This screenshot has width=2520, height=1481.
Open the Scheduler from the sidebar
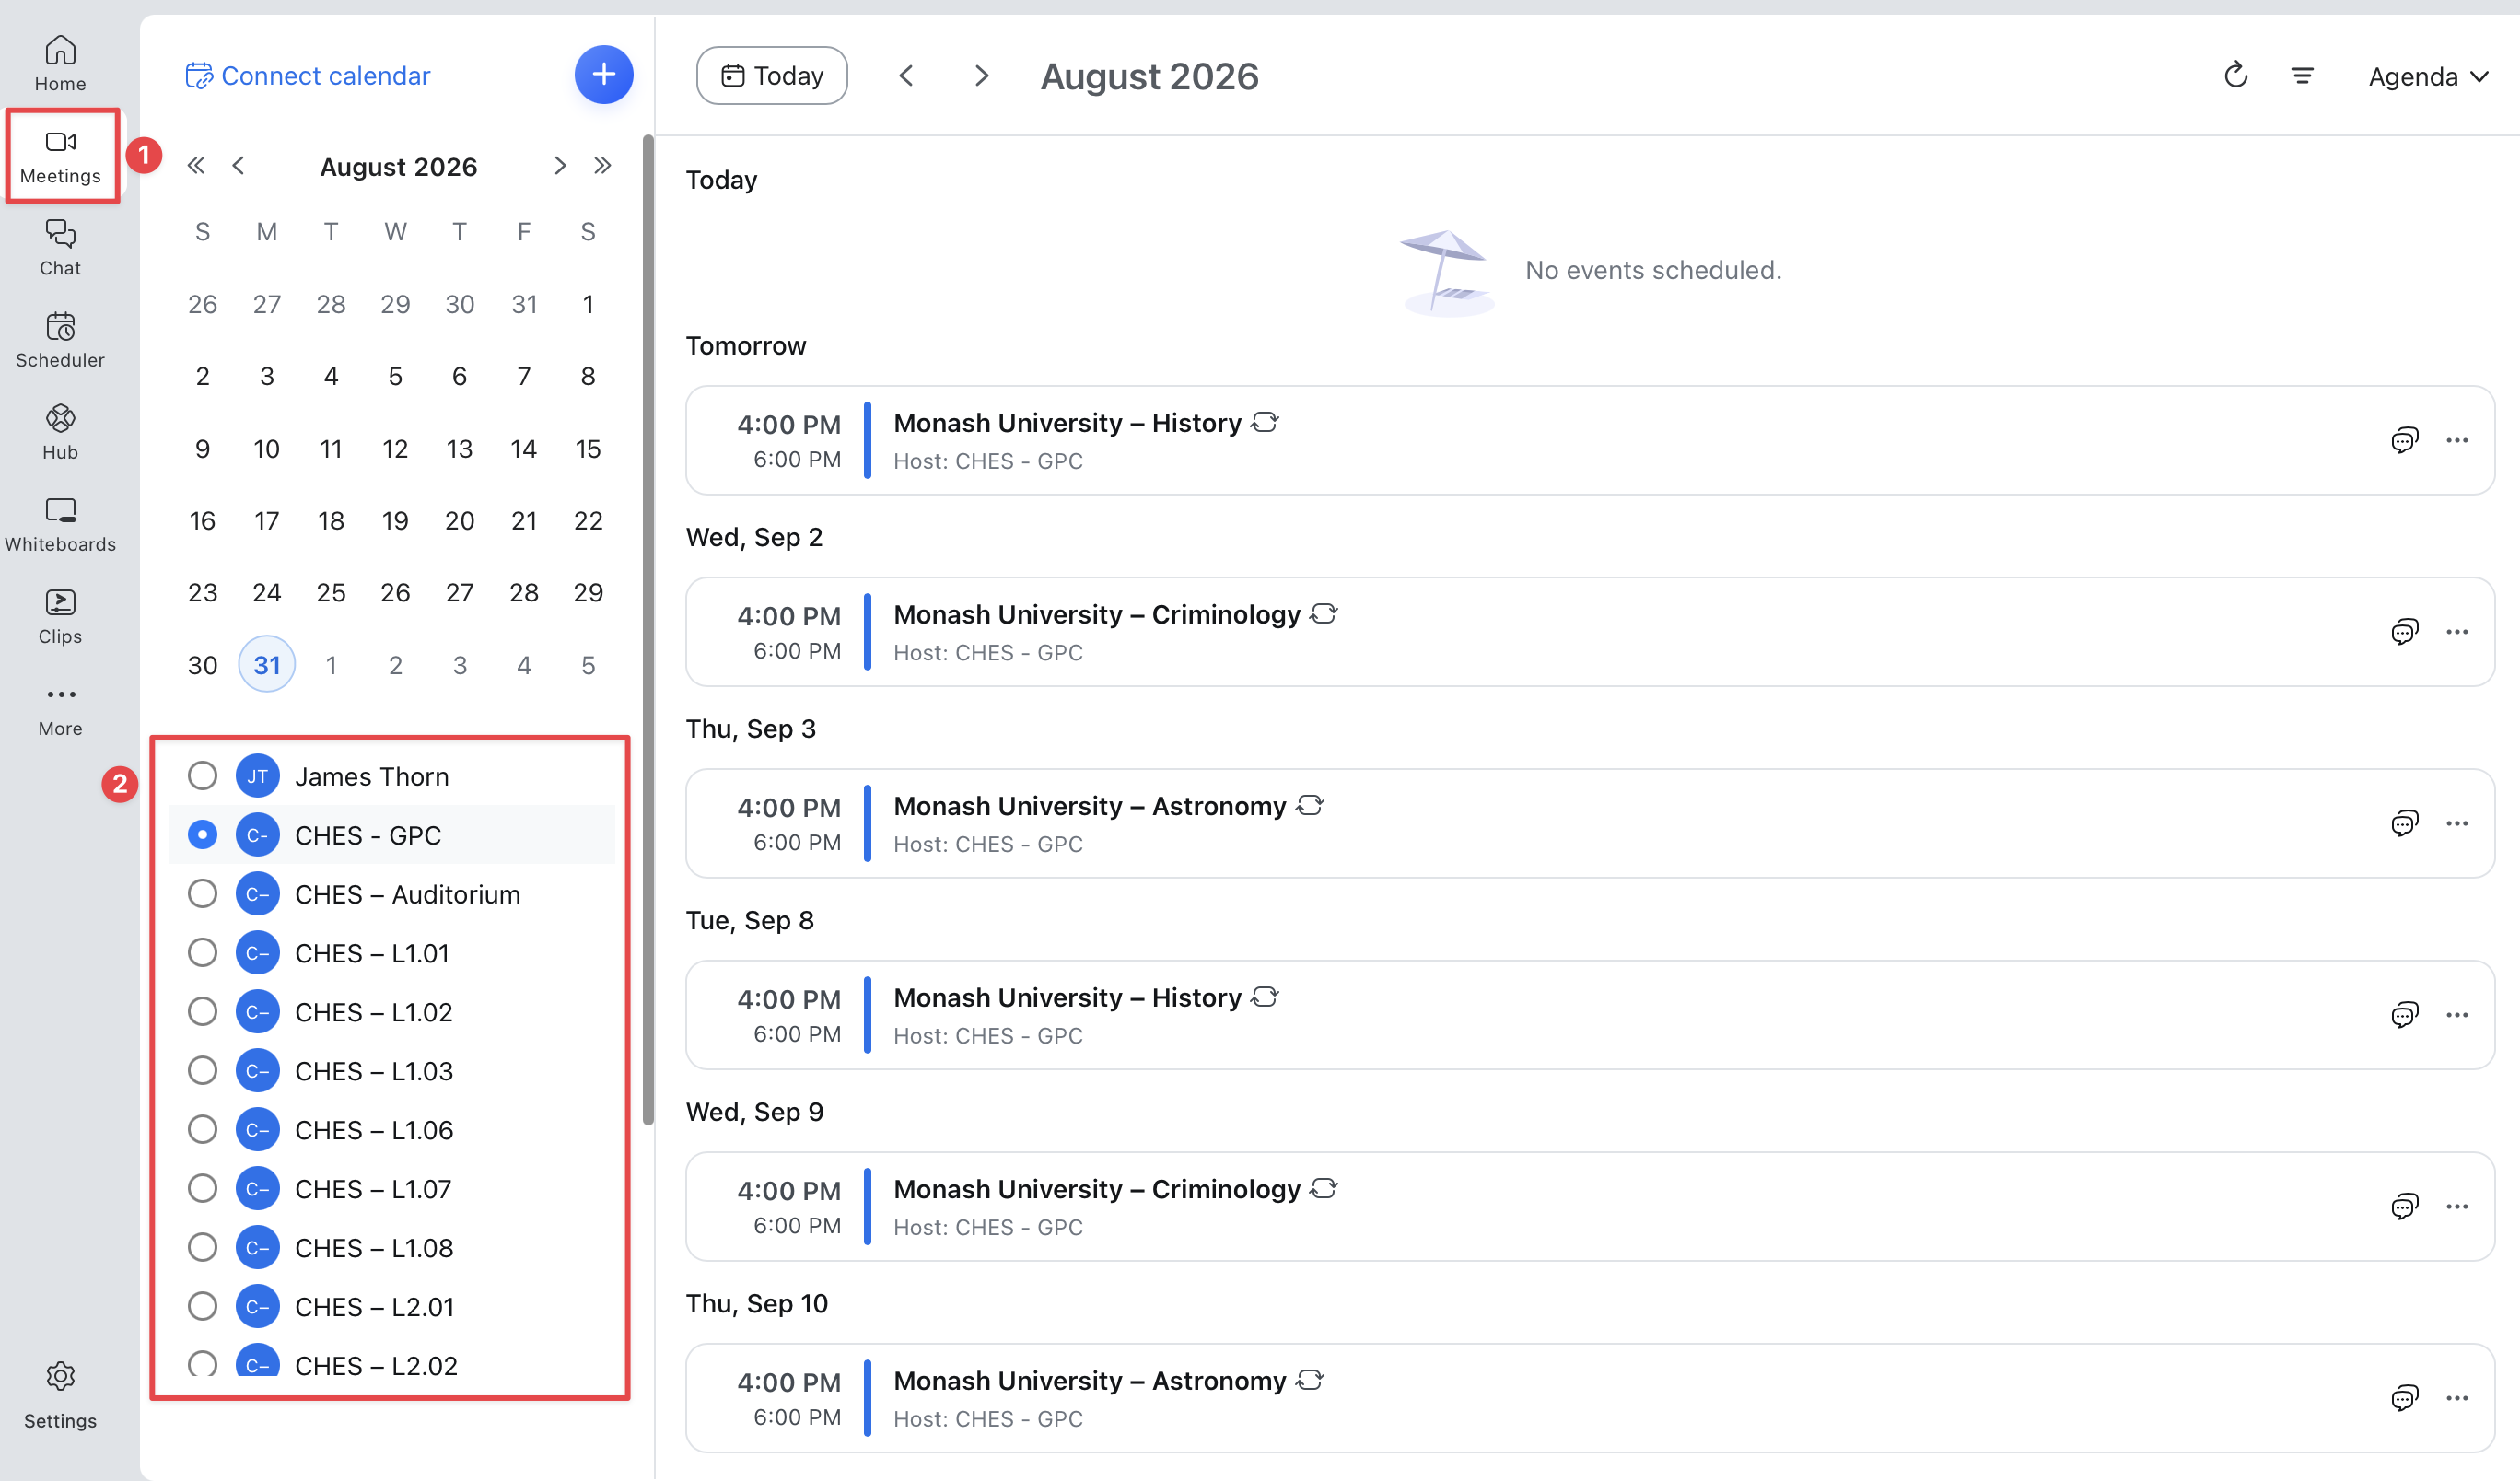60,341
